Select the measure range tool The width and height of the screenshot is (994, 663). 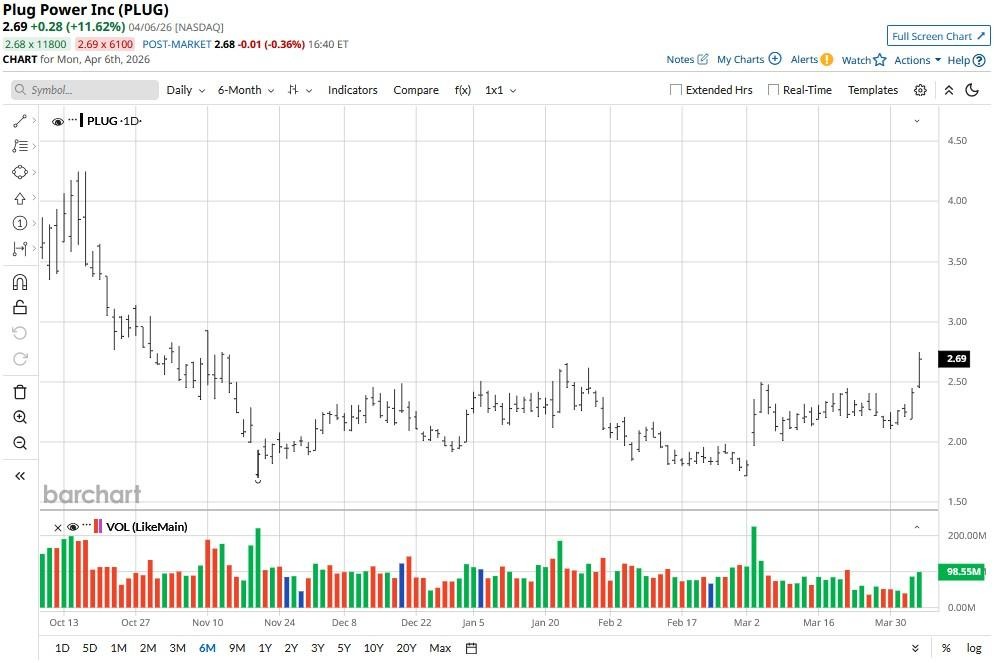(20, 248)
